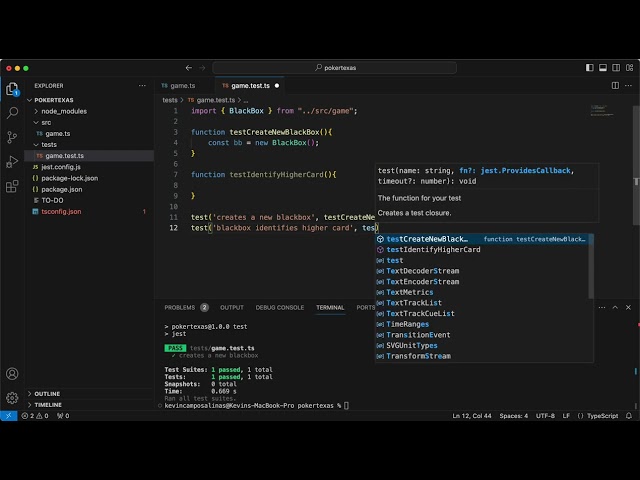Click the ports forwarded indicator in status bar
640x480 pixels.
(x=63, y=416)
